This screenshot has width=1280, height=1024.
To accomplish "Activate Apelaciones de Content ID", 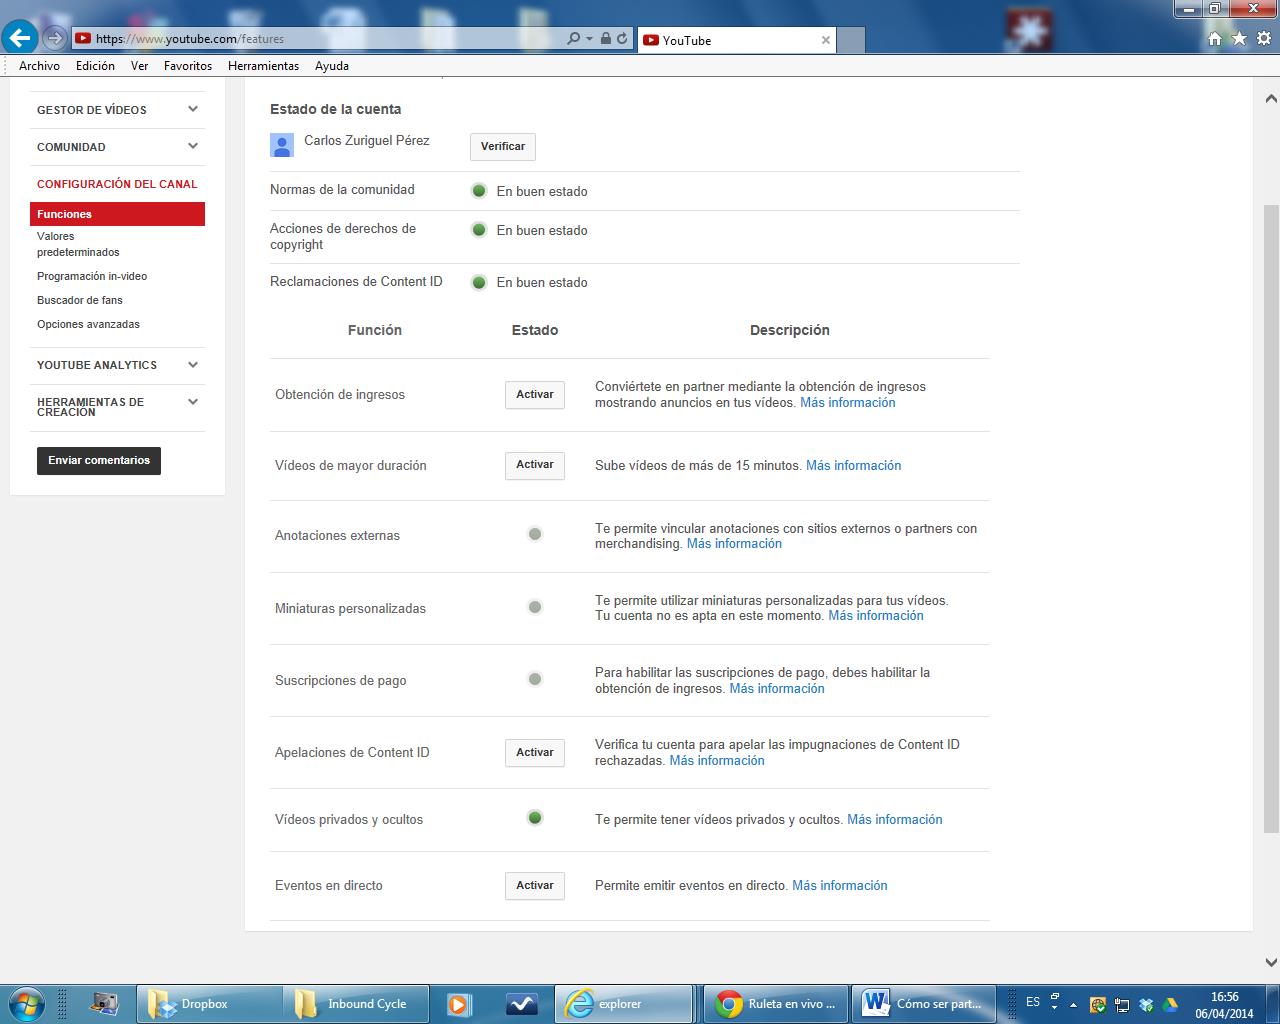I will pyautogui.click(x=535, y=753).
